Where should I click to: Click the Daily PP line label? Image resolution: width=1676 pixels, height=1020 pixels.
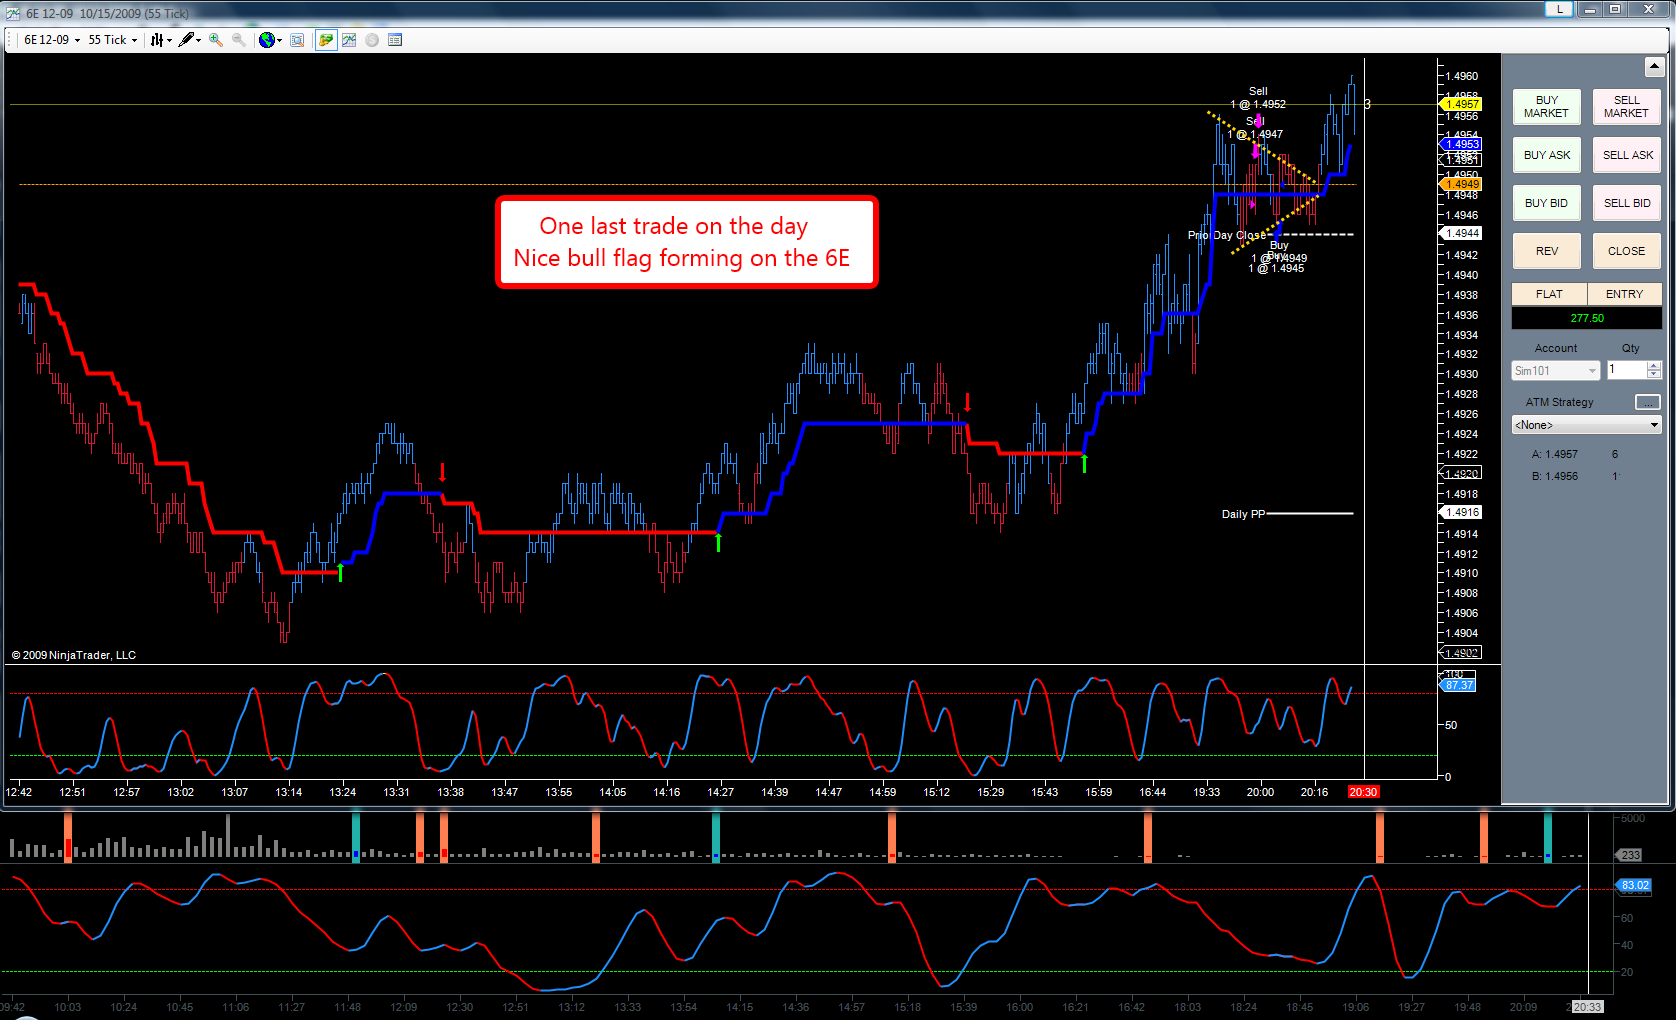click(x=1243, y=514)
